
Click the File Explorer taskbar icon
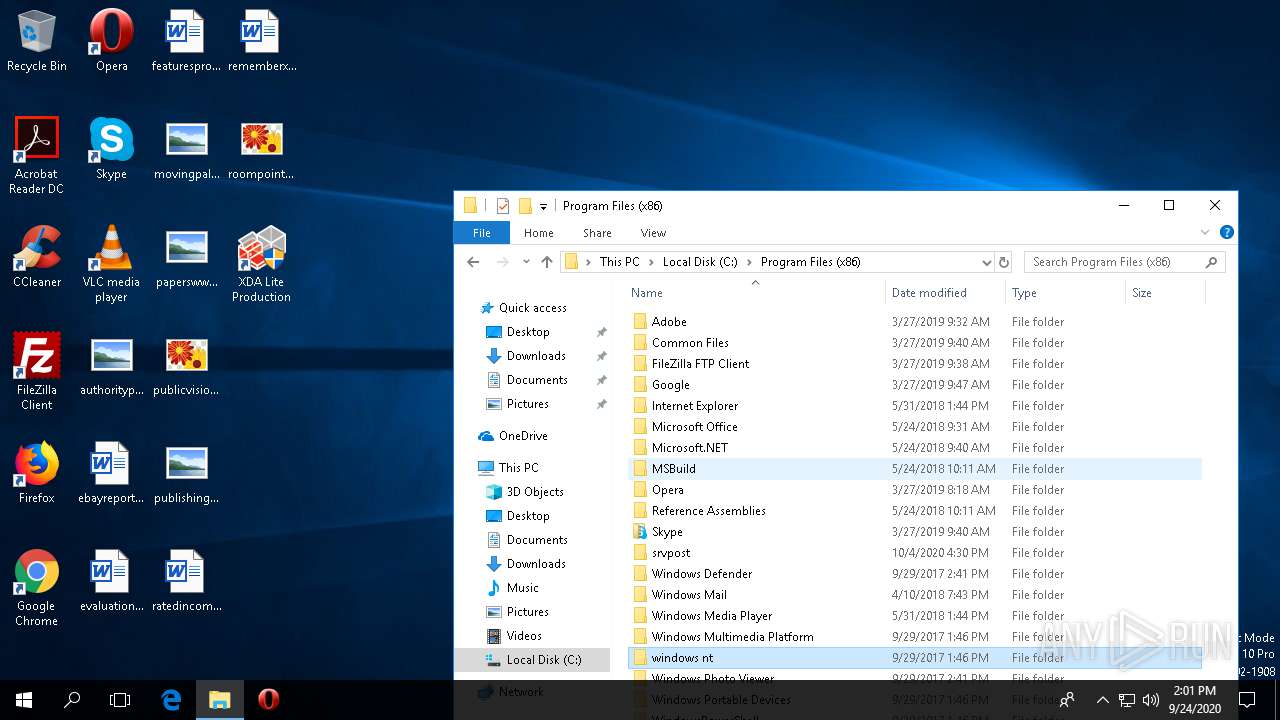[219, 700]
